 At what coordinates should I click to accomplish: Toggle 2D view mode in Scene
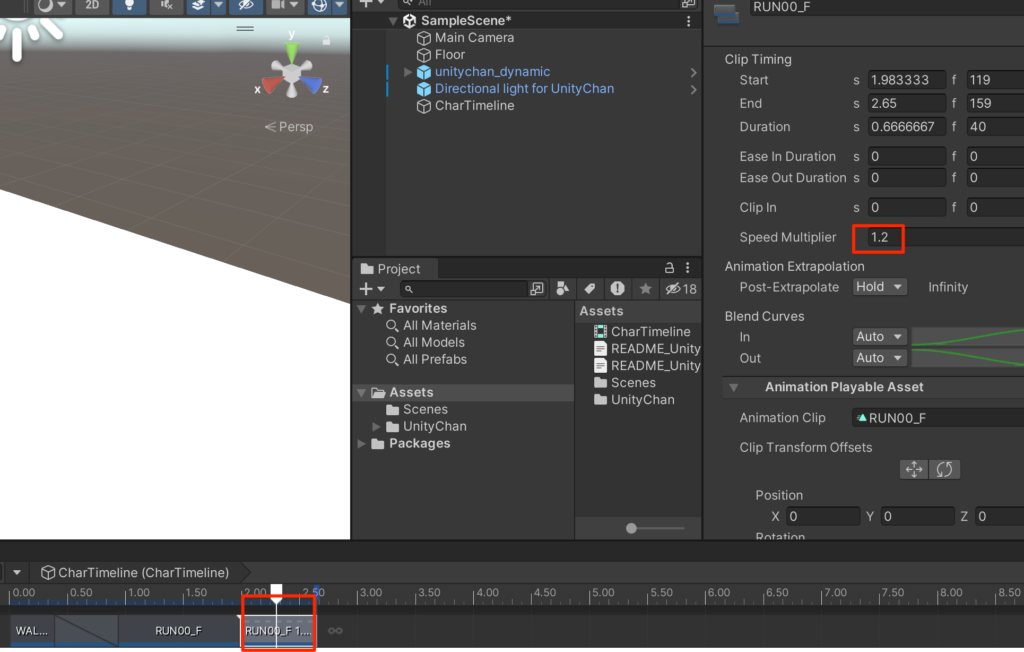[92, 5]
